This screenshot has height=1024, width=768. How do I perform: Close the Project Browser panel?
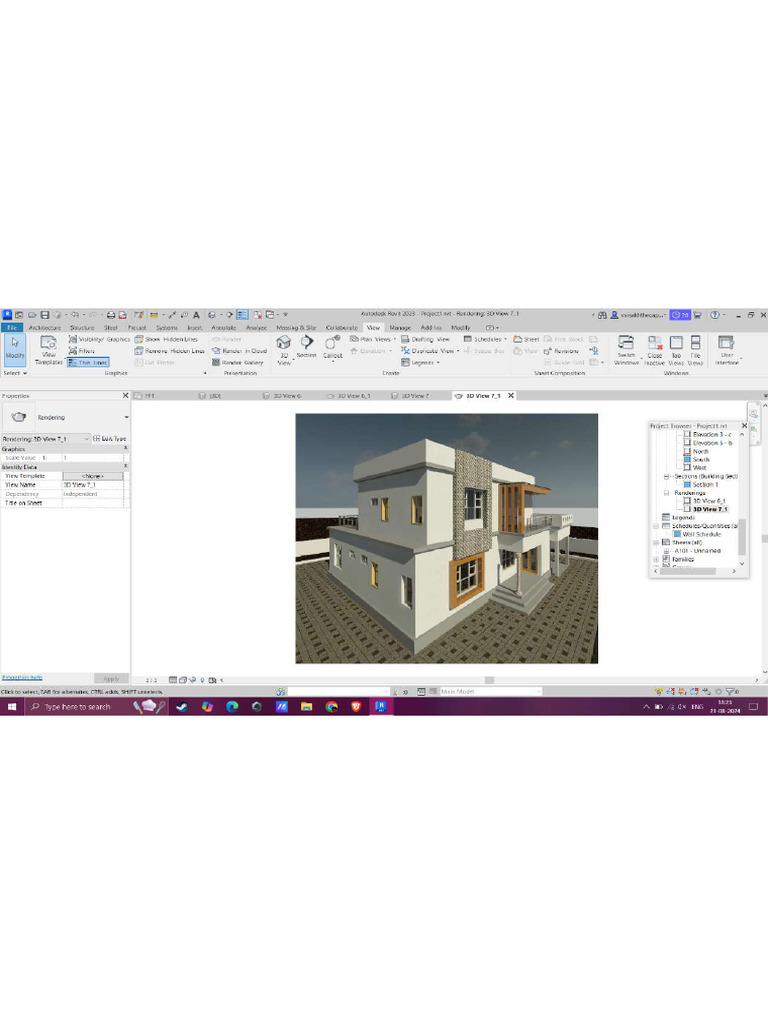(x=743, y=426)
